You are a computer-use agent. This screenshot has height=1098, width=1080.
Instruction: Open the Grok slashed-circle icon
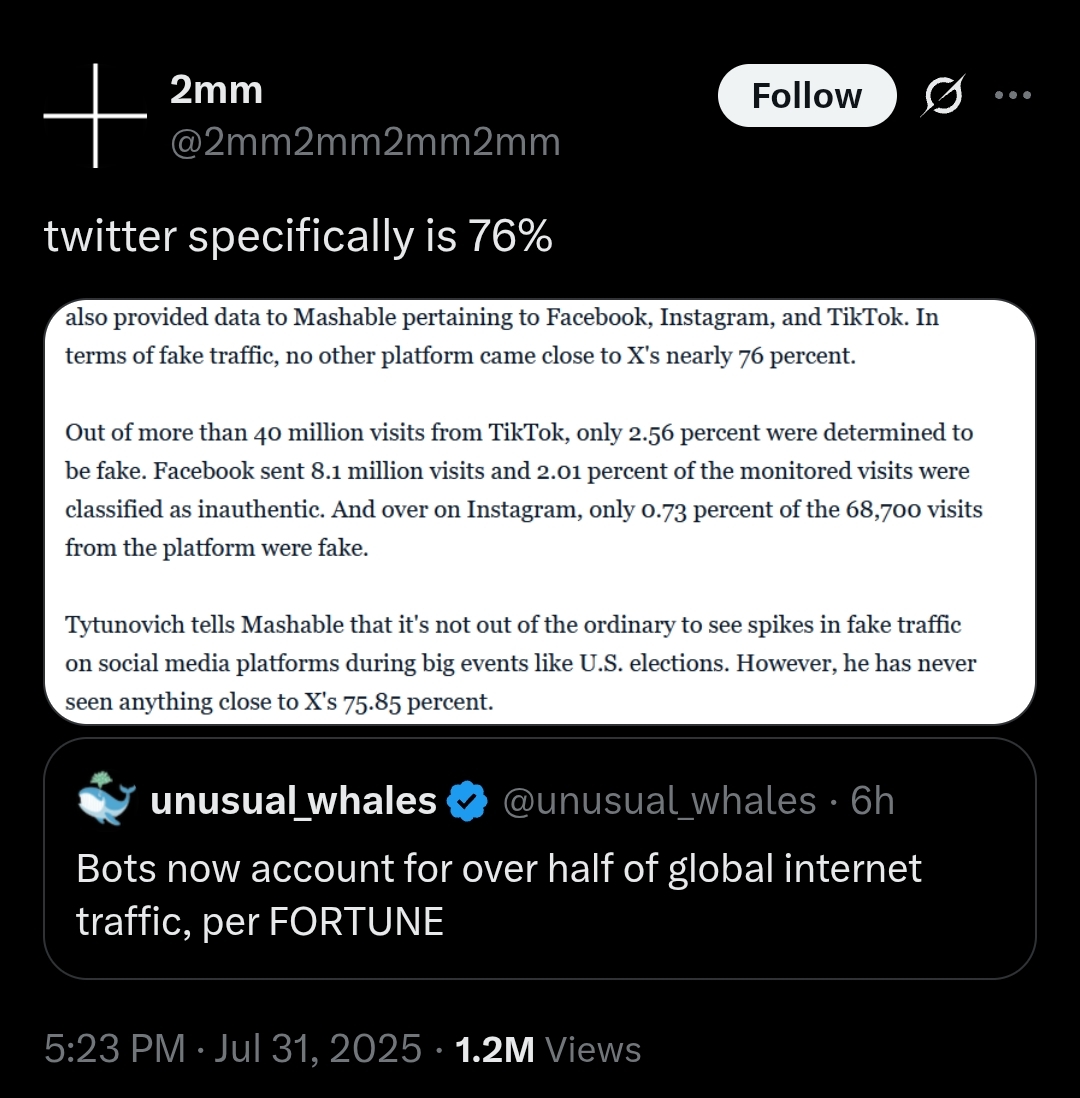943,95
